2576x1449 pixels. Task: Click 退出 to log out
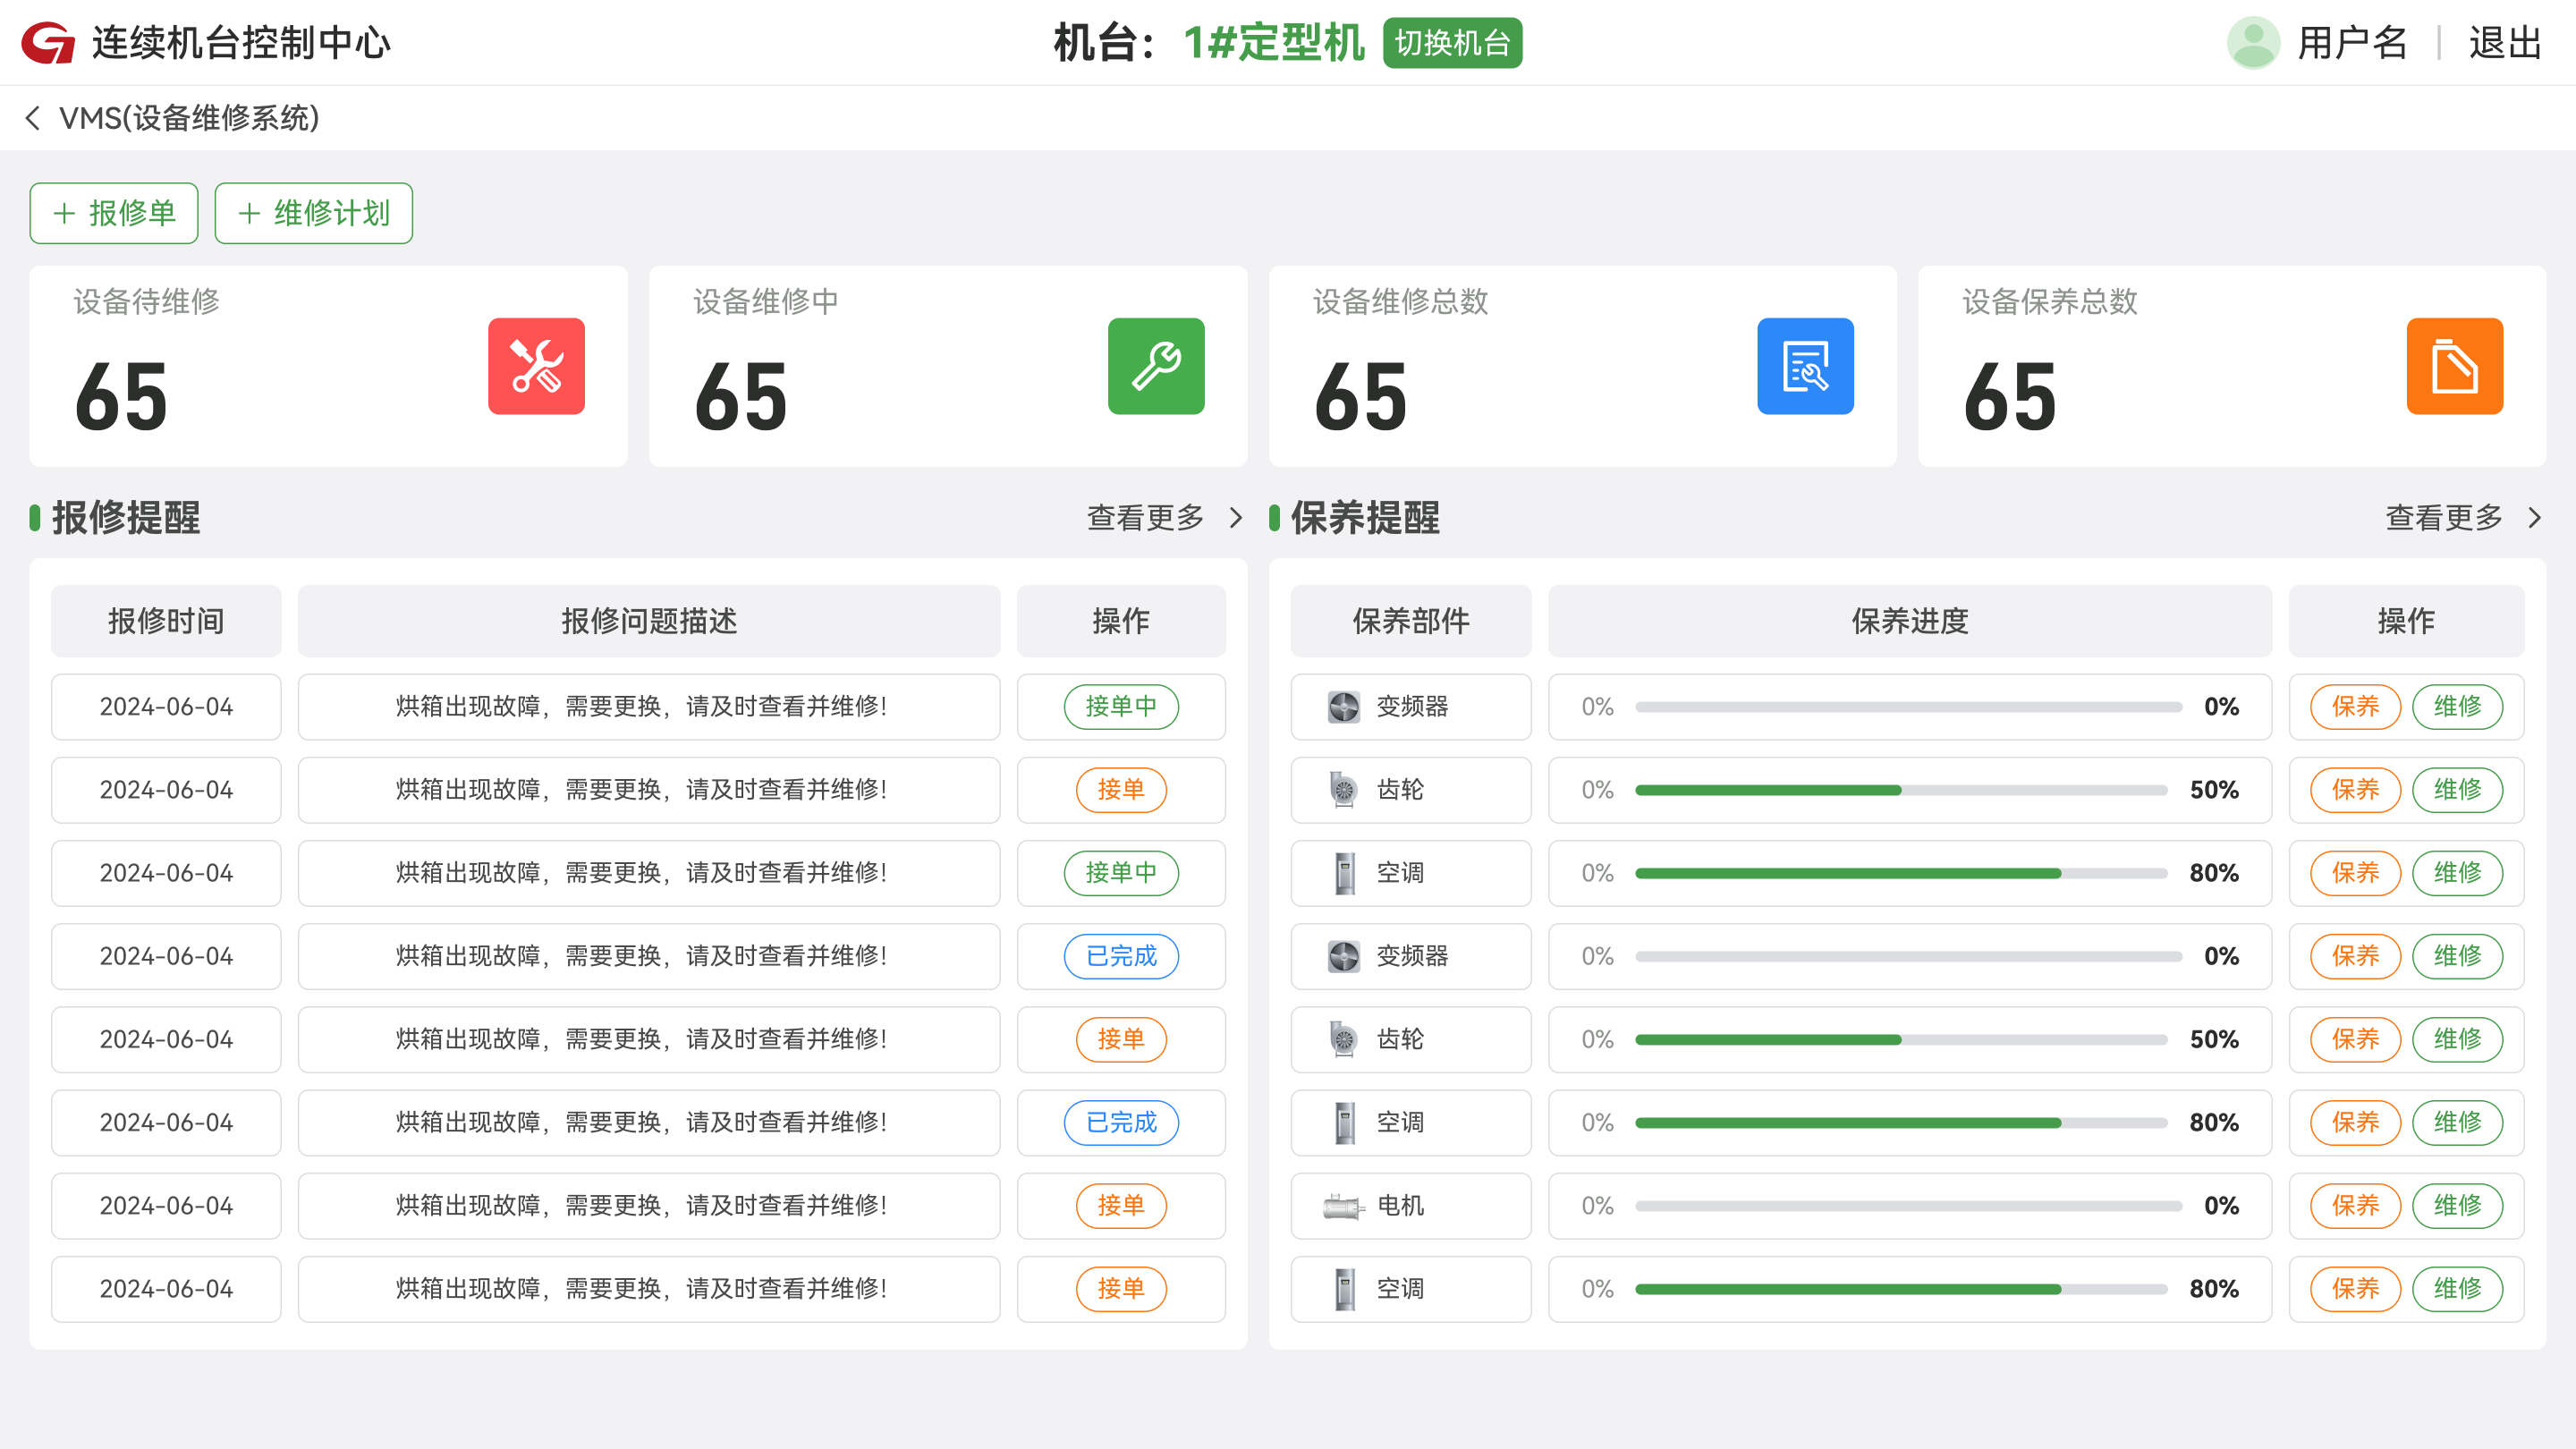tap(2505, 43)
